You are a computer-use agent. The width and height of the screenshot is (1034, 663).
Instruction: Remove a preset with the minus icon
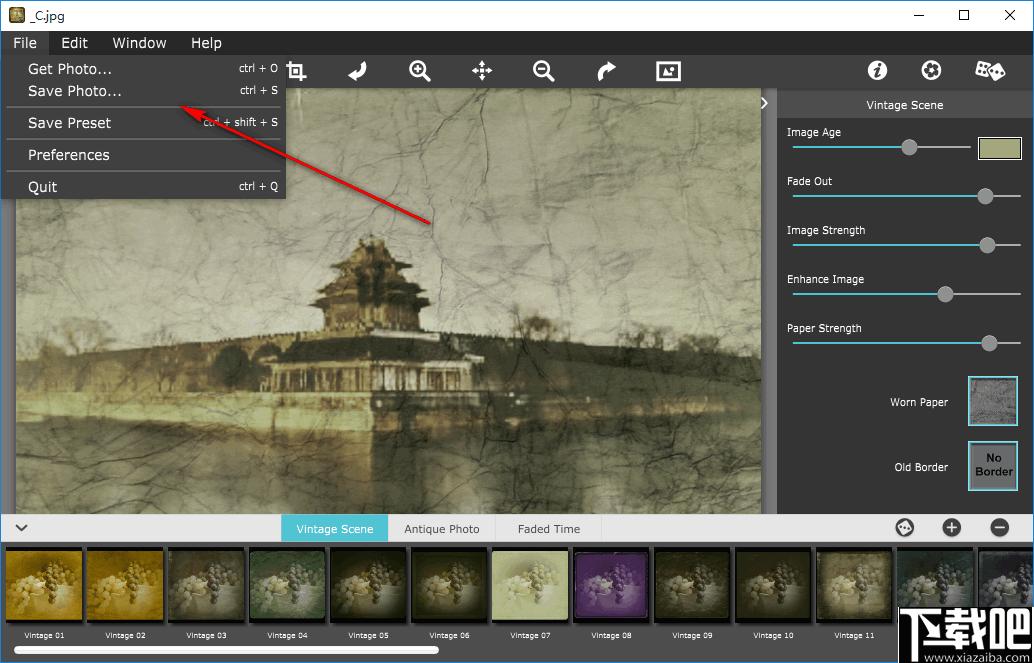(x=1000, y=528)
